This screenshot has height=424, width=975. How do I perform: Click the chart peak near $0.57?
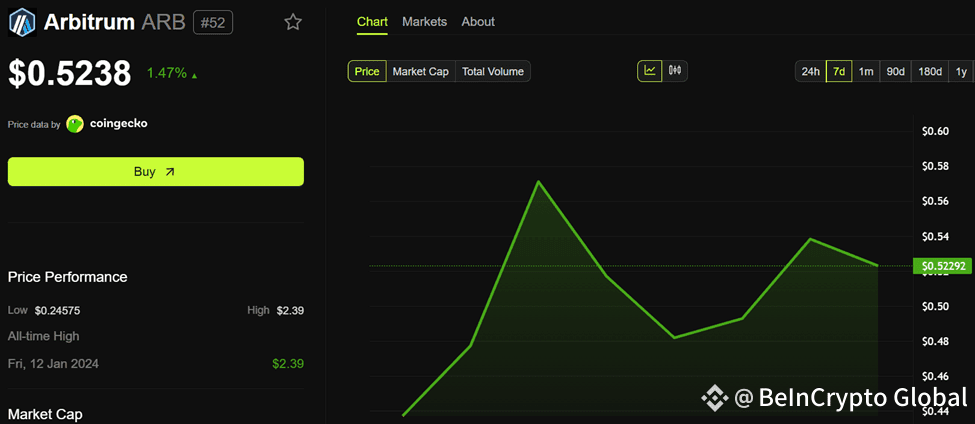click(538, 182)
